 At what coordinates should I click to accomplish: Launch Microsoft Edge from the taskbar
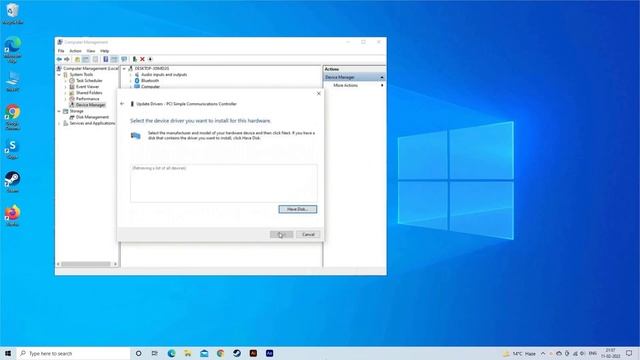pyautogui.click(x=171, y=353)
